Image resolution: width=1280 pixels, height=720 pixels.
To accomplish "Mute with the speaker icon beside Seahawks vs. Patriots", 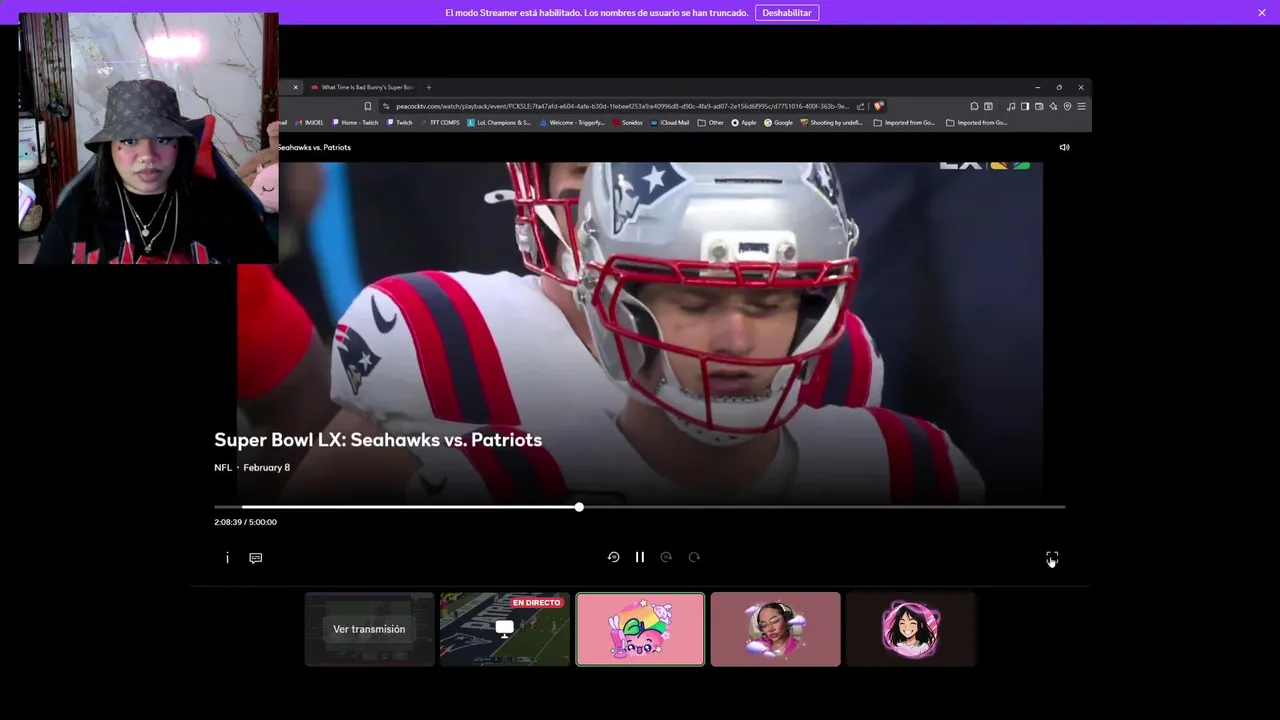I will (1064, 147).
